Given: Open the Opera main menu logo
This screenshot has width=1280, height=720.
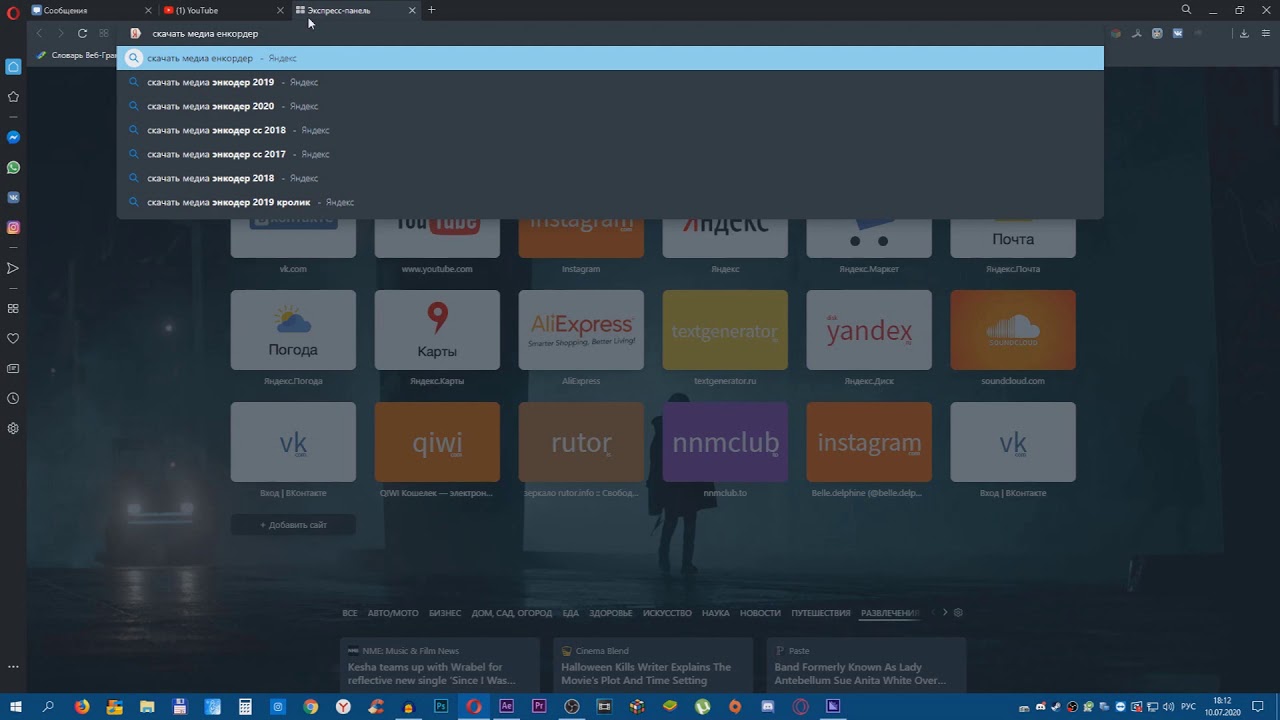Looking at the screenshot, I should 13,12.
